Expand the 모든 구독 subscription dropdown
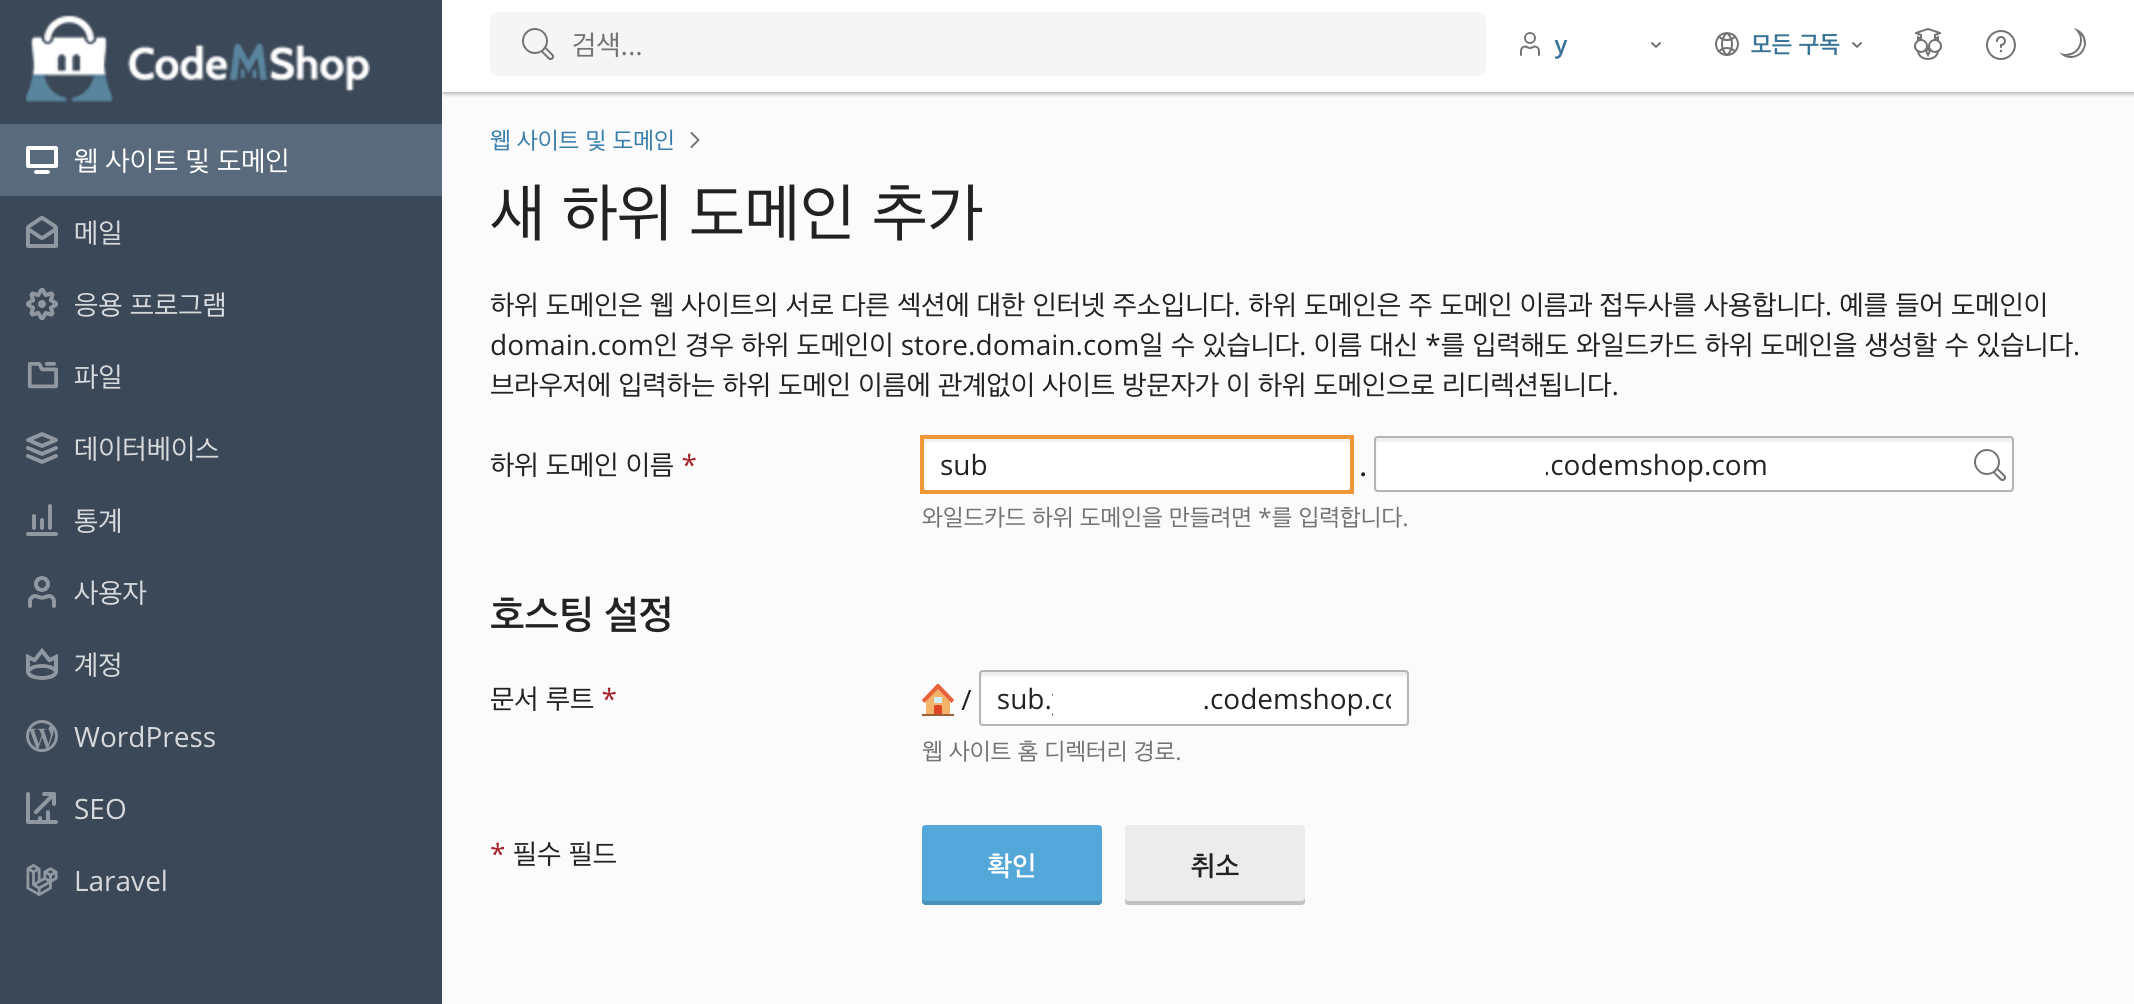Screen dimensions: 2134x1004 [x=1790, y=45]
